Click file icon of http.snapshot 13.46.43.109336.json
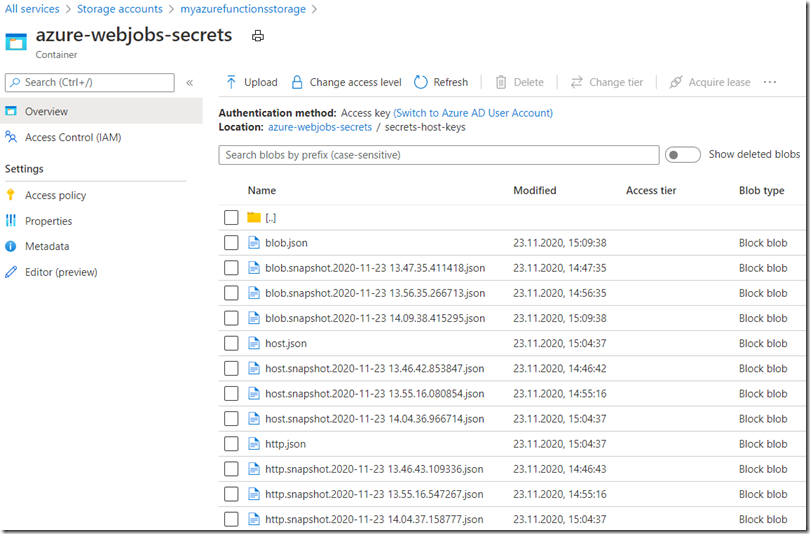This screenshot has height=534, width=810. point(254,469)
